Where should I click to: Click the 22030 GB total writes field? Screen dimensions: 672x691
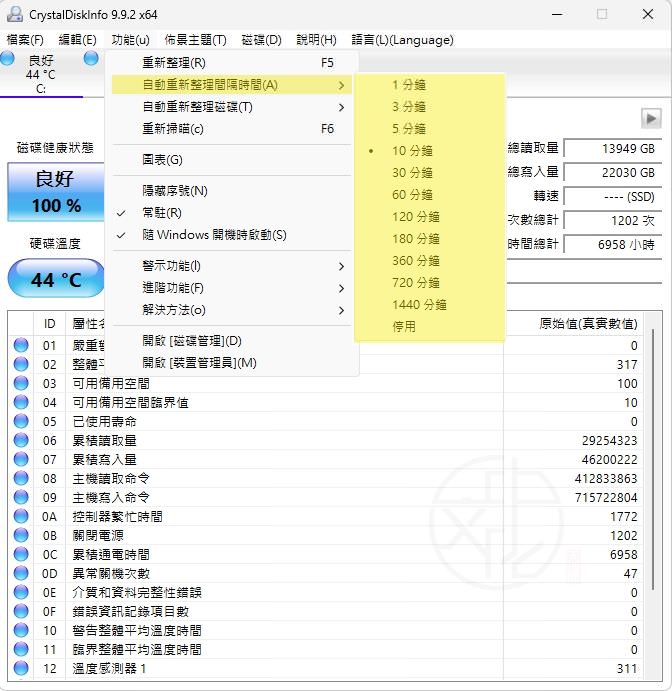pyautogui.click(x=613, y=172)
